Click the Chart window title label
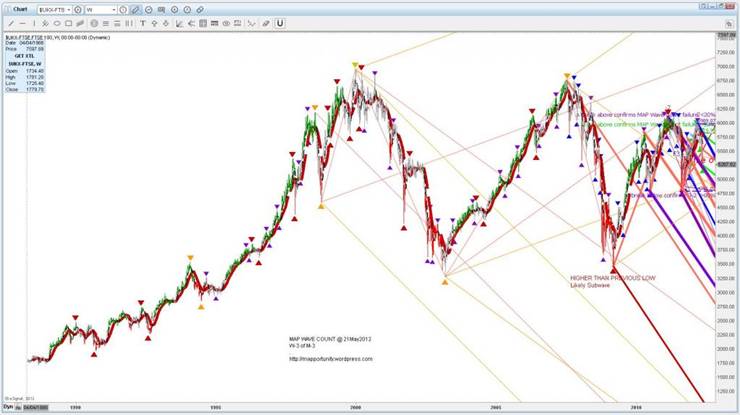 [x=20, y=9]
